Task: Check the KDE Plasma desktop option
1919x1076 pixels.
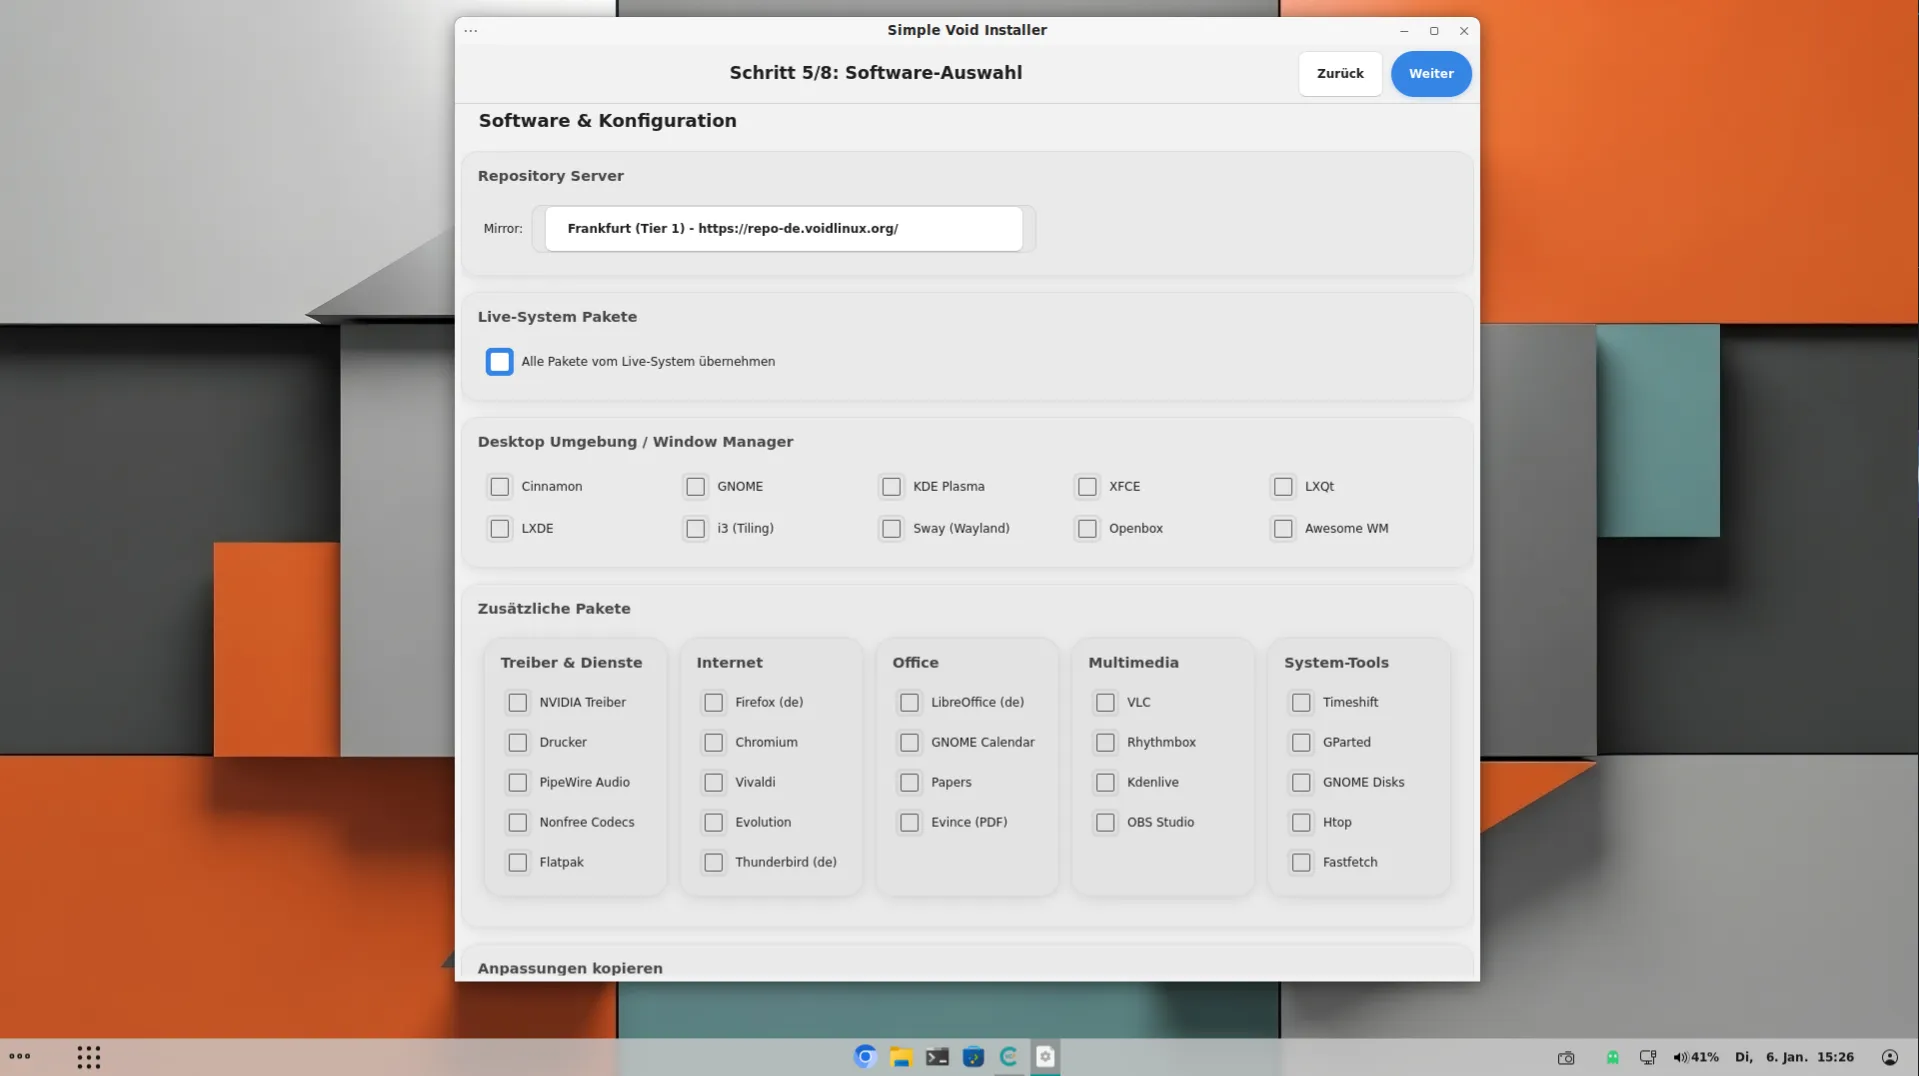Action: click(x=891, y=487)
